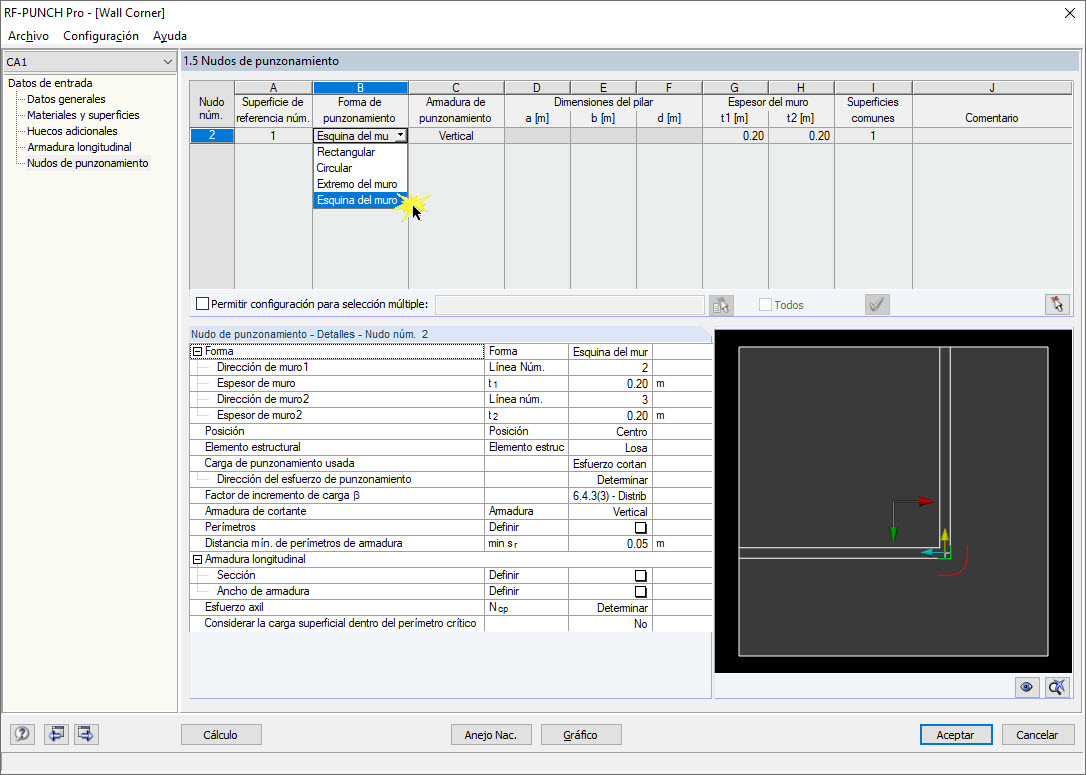The width and height of the screenshot is (1086, 775).
Task: Check the Perímetros Definir checkbox
Action: [x=641, y=528]
